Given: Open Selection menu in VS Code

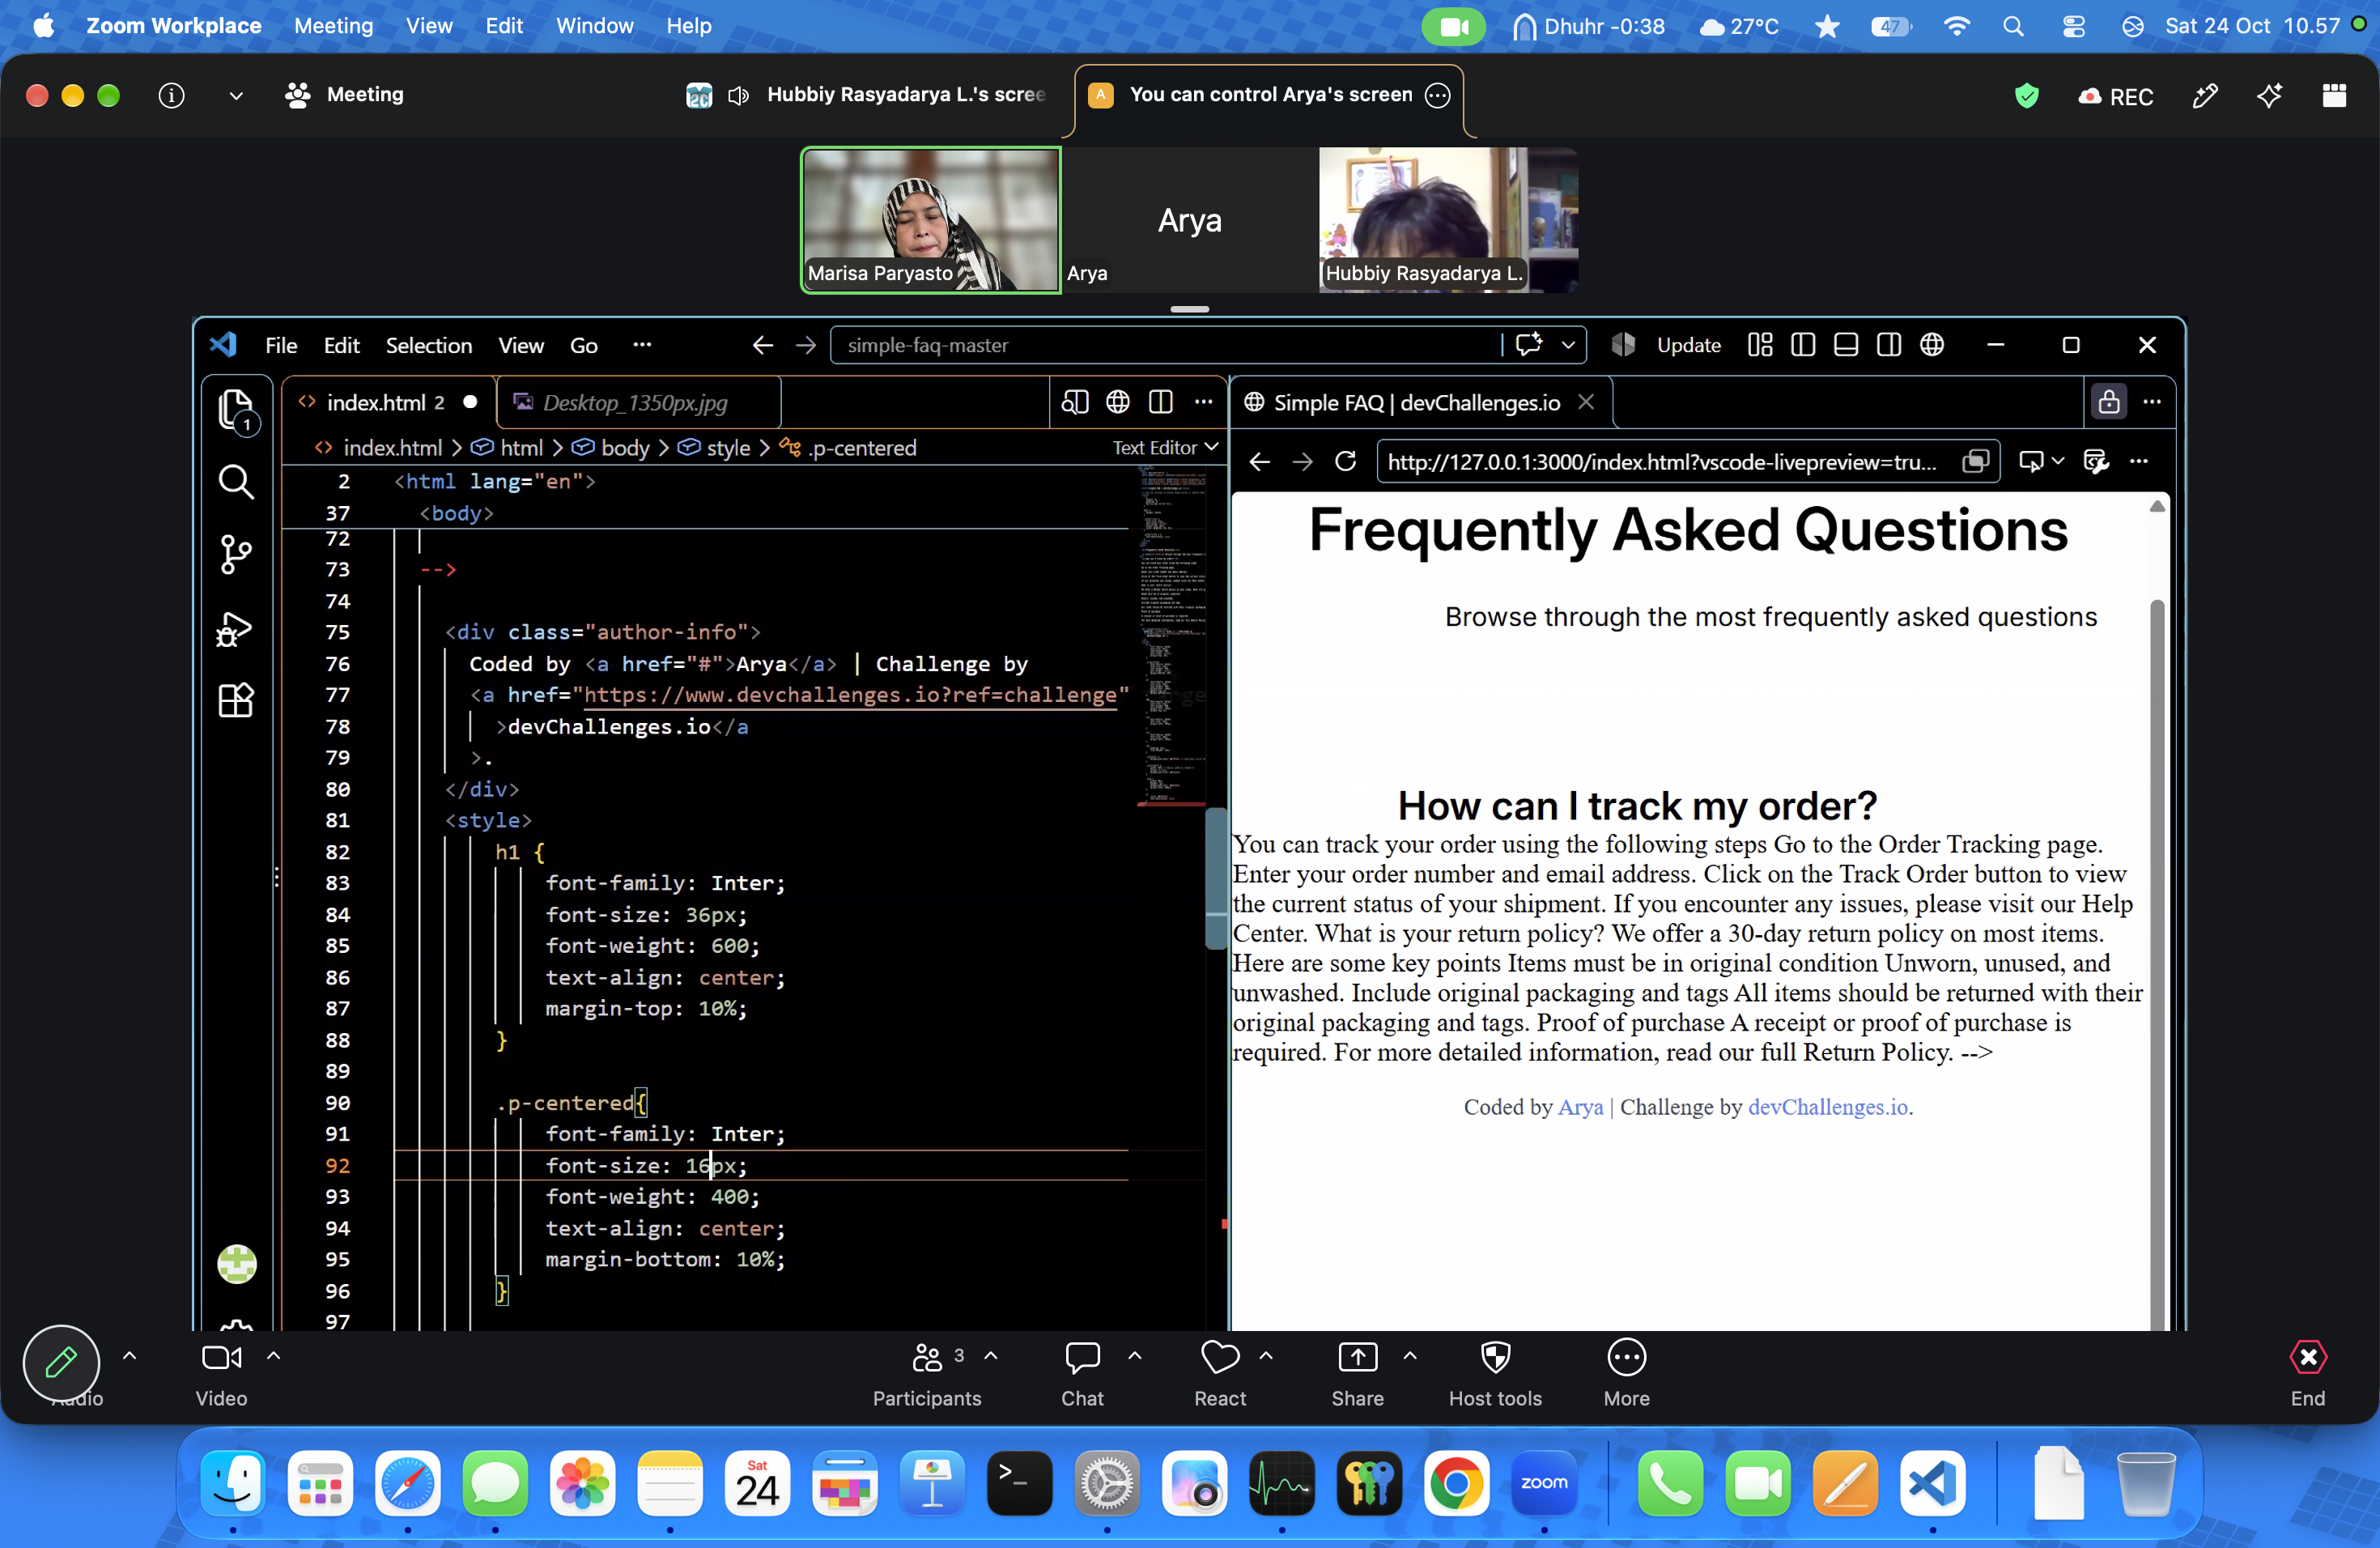Looking at the screenshot, I should click(x=428, y=345).
